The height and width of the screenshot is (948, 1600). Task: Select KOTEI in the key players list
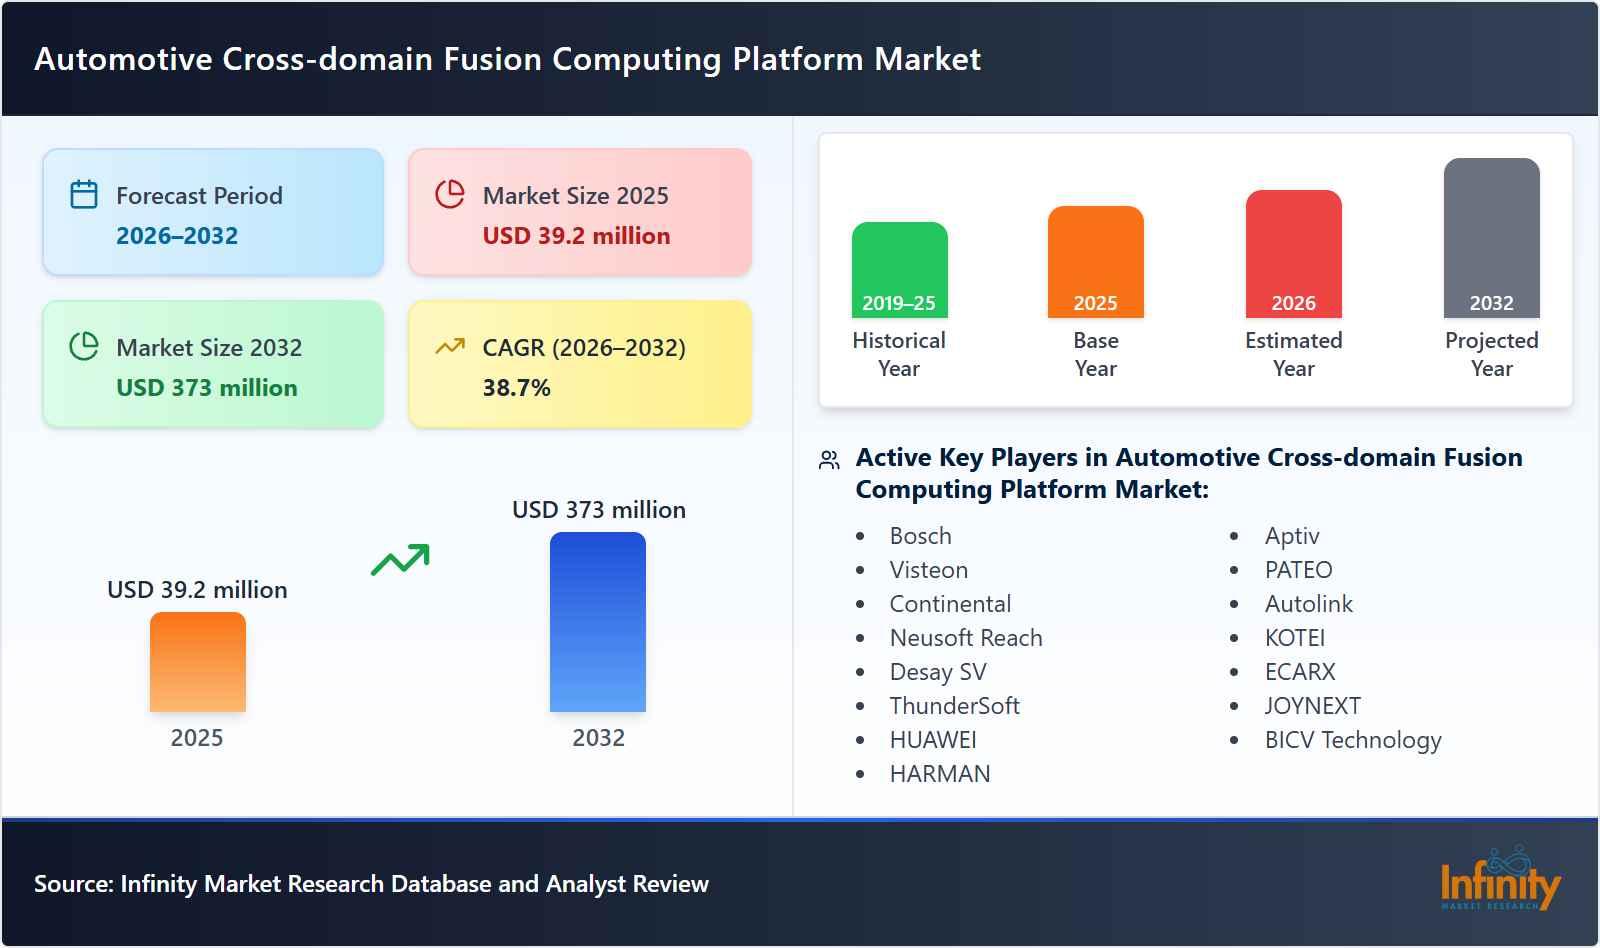click(1295, 638)
